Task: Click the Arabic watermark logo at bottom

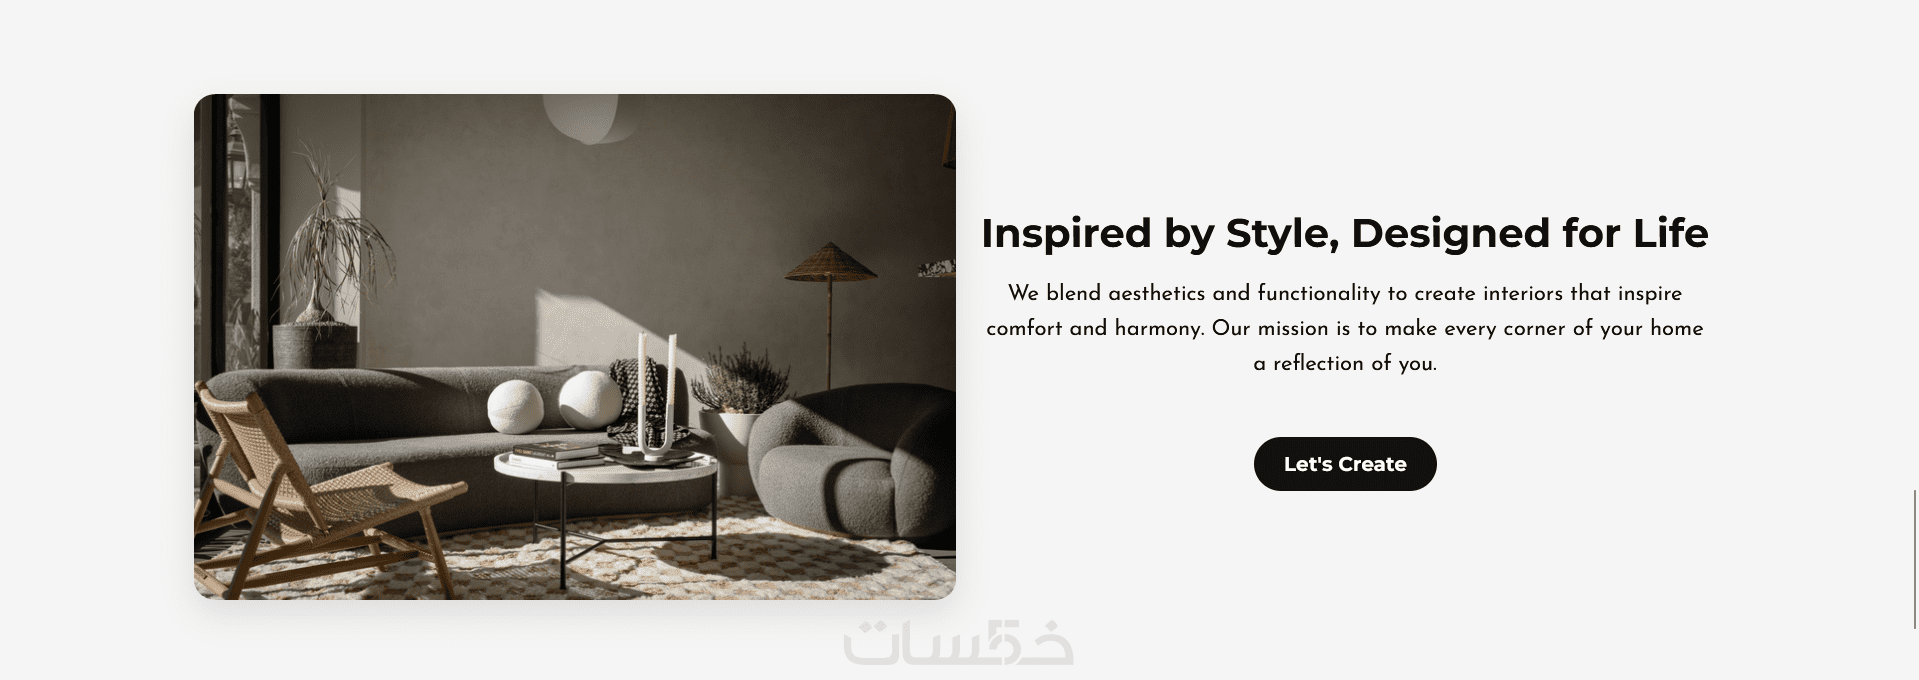Action: pos(958,643)
